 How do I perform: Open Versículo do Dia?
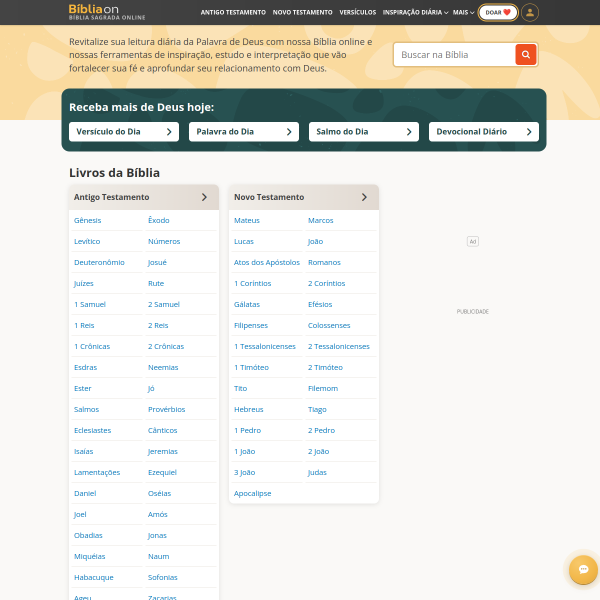coord(124,132)
